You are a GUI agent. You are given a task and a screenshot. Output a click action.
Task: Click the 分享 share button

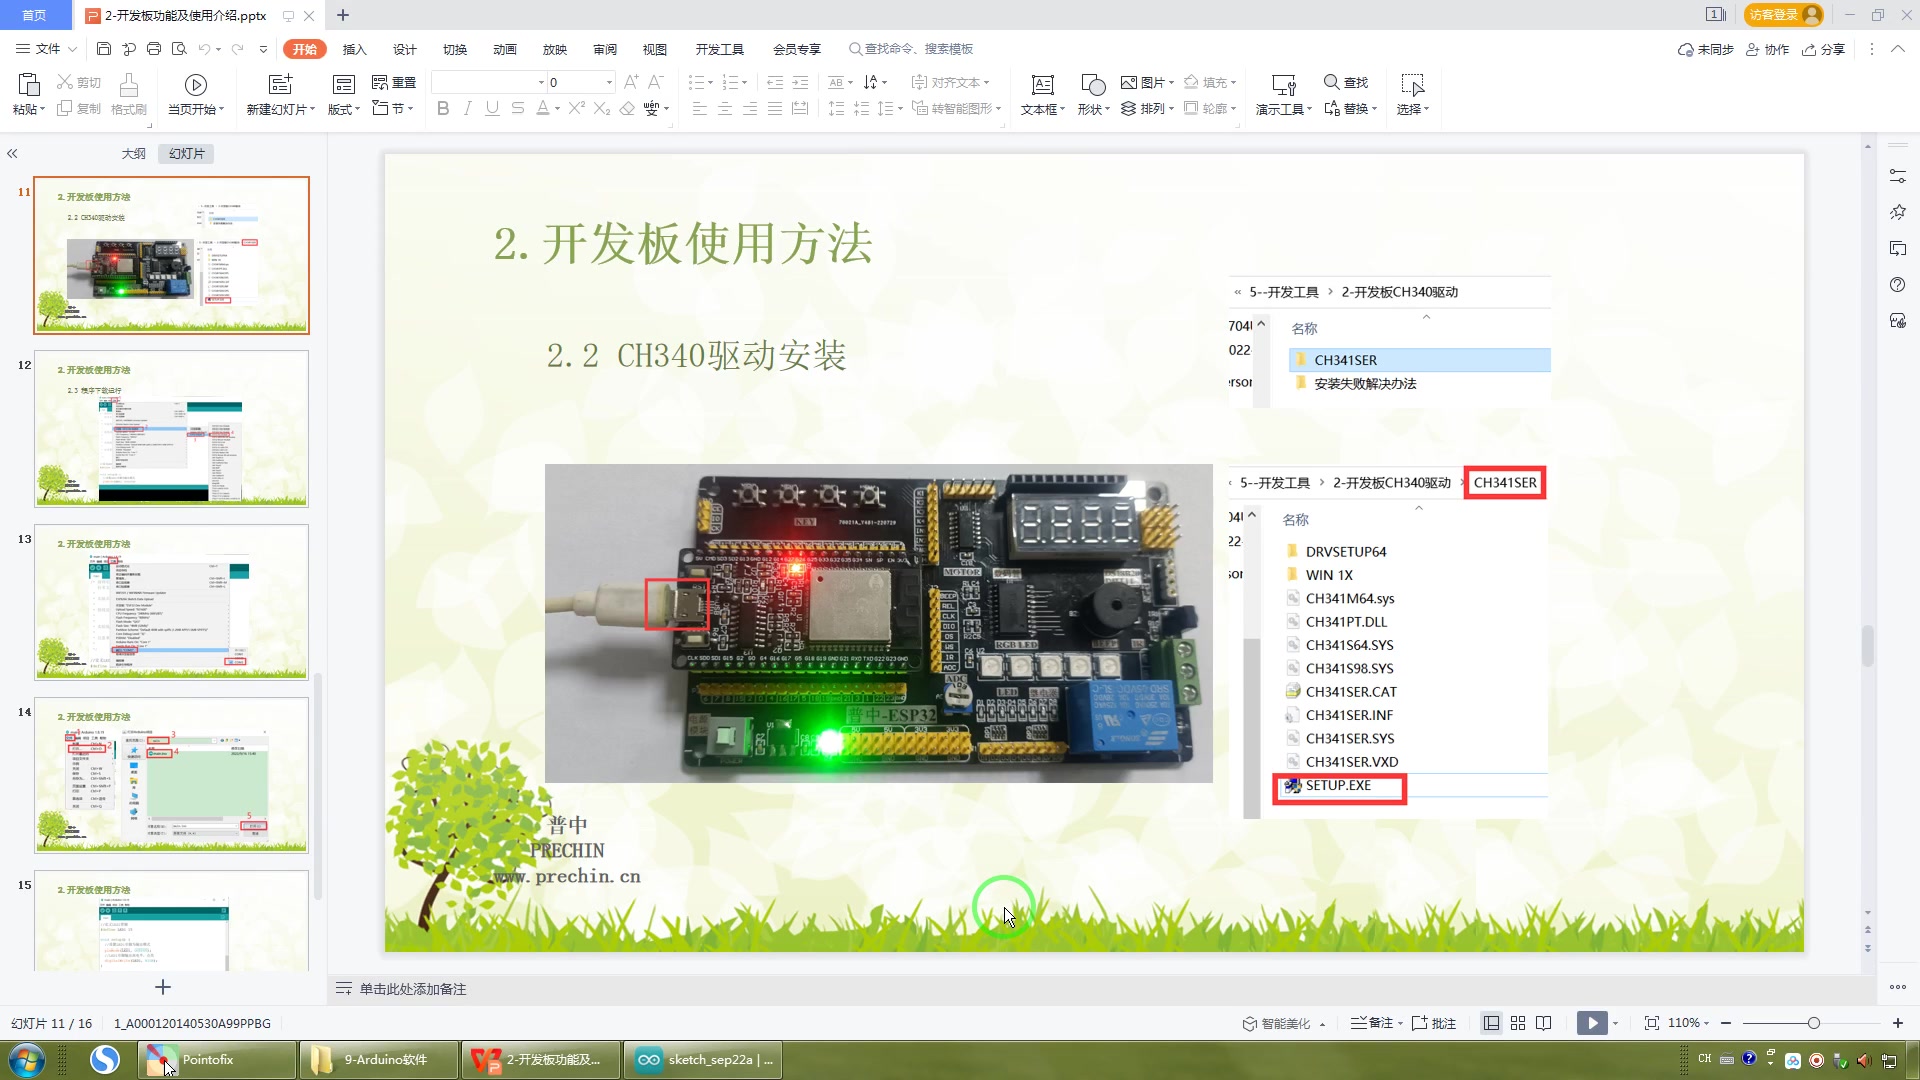point(1824,49)
